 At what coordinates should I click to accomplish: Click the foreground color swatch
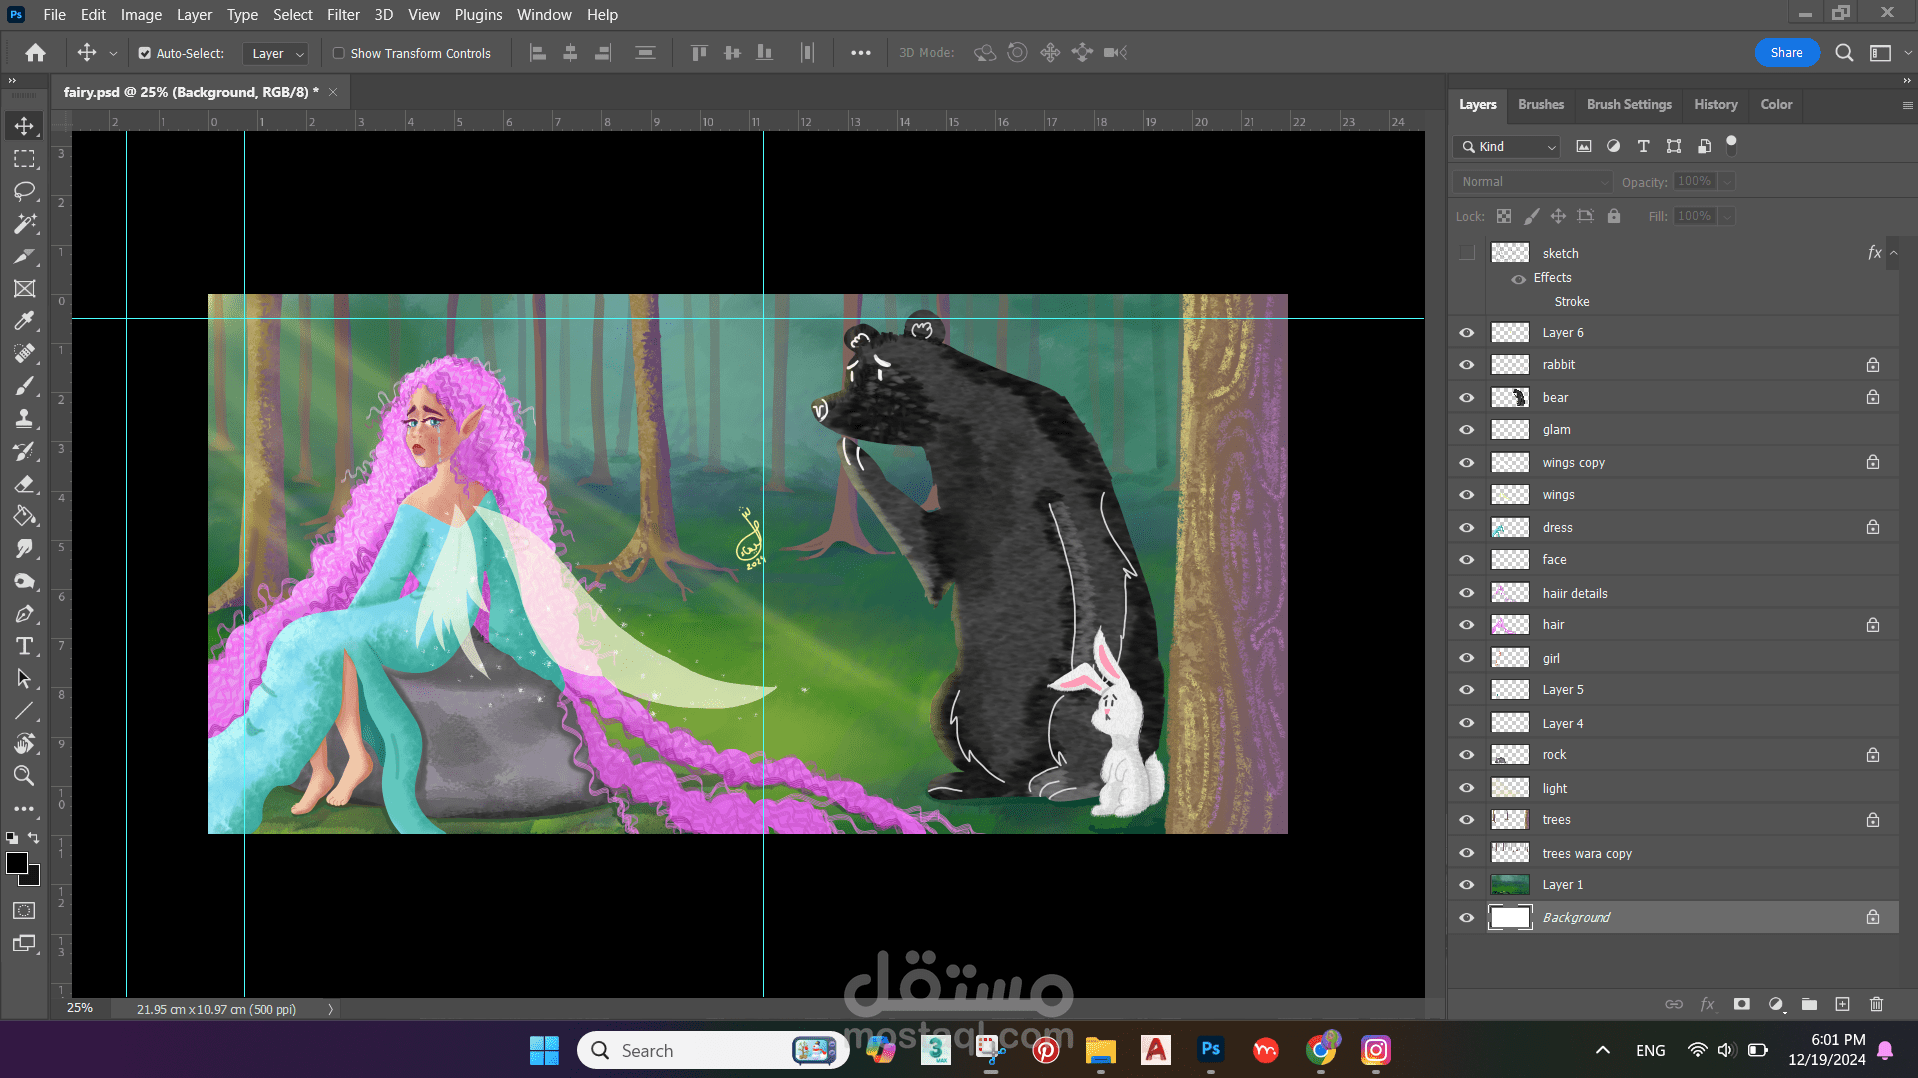point(17,864)
